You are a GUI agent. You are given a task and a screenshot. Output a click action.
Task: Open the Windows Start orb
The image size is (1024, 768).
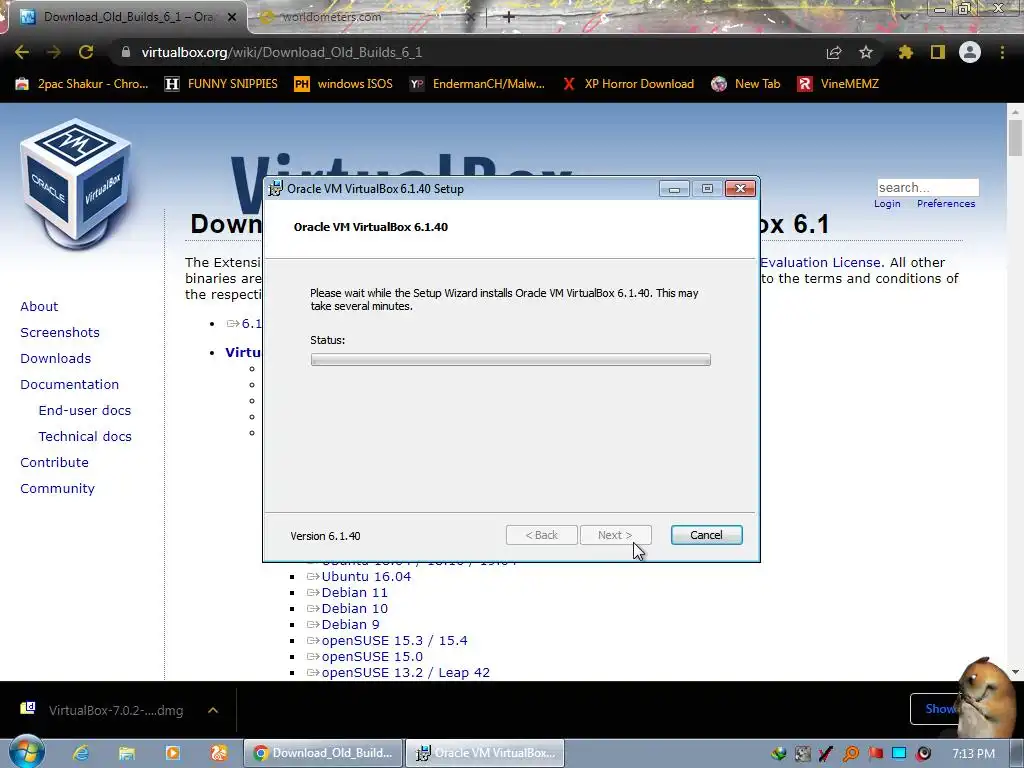click(x=26, y=752)
